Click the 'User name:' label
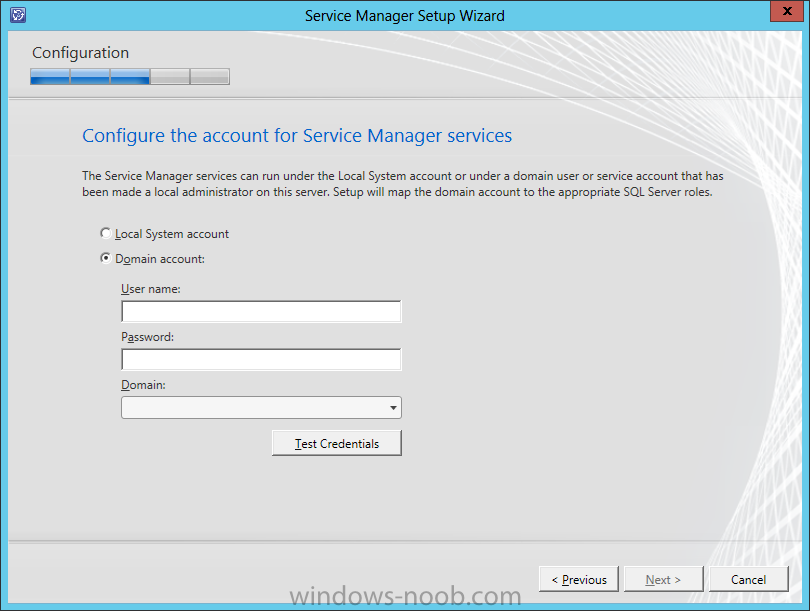Viewport: 810px width, 611px height. click(x=151, y=289)
